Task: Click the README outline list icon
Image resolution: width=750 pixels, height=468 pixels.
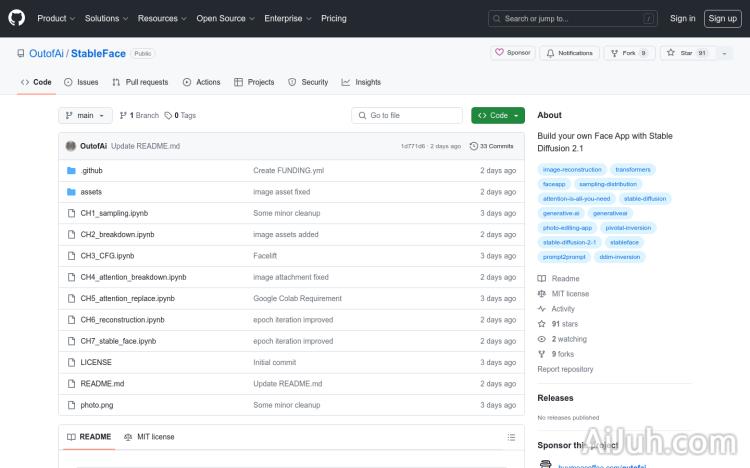Action: pyautogui.click(x=511, y=437)
